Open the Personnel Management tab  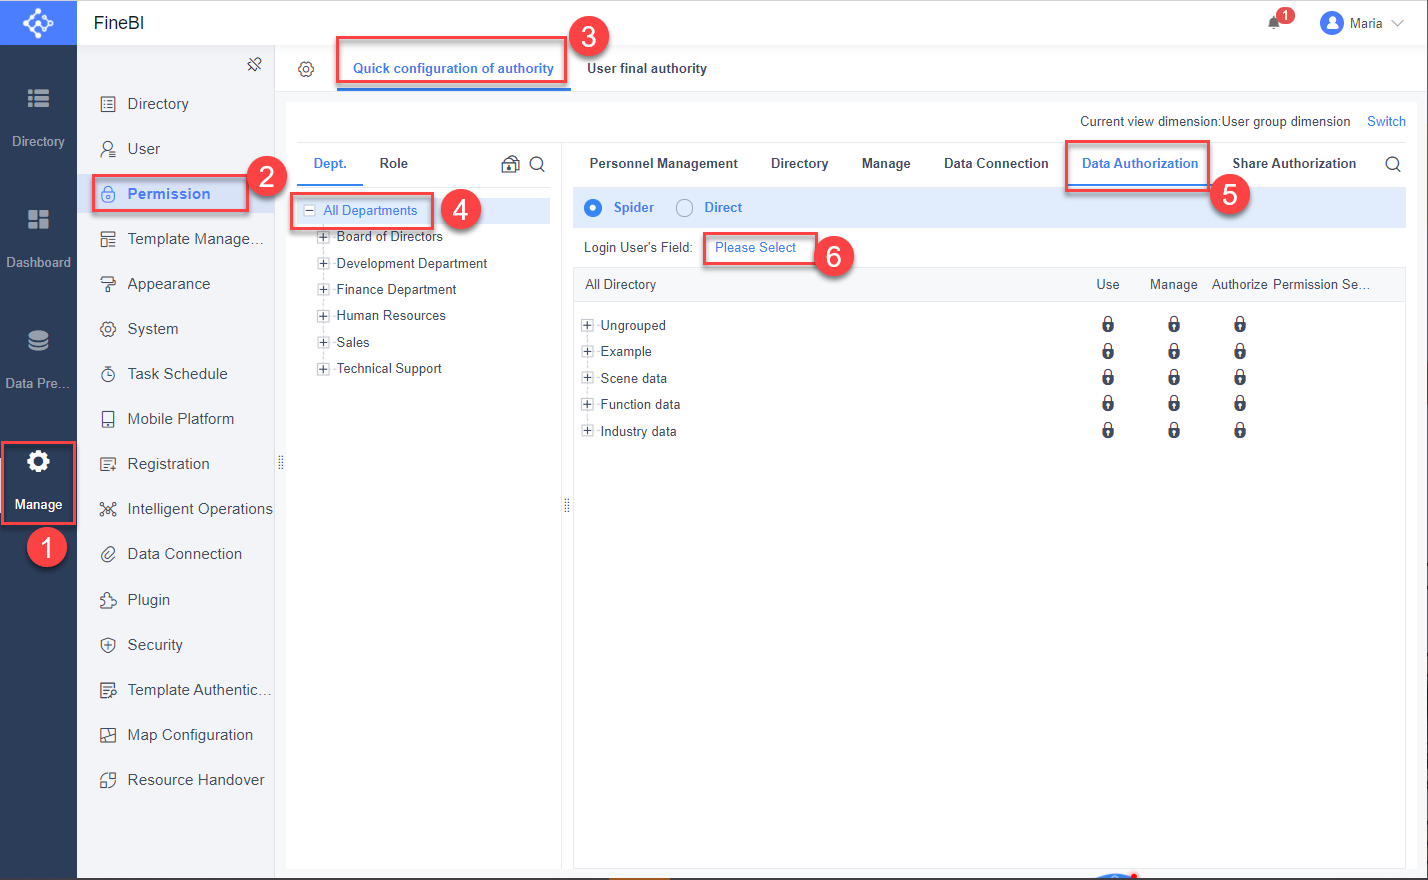coord(664,164)
